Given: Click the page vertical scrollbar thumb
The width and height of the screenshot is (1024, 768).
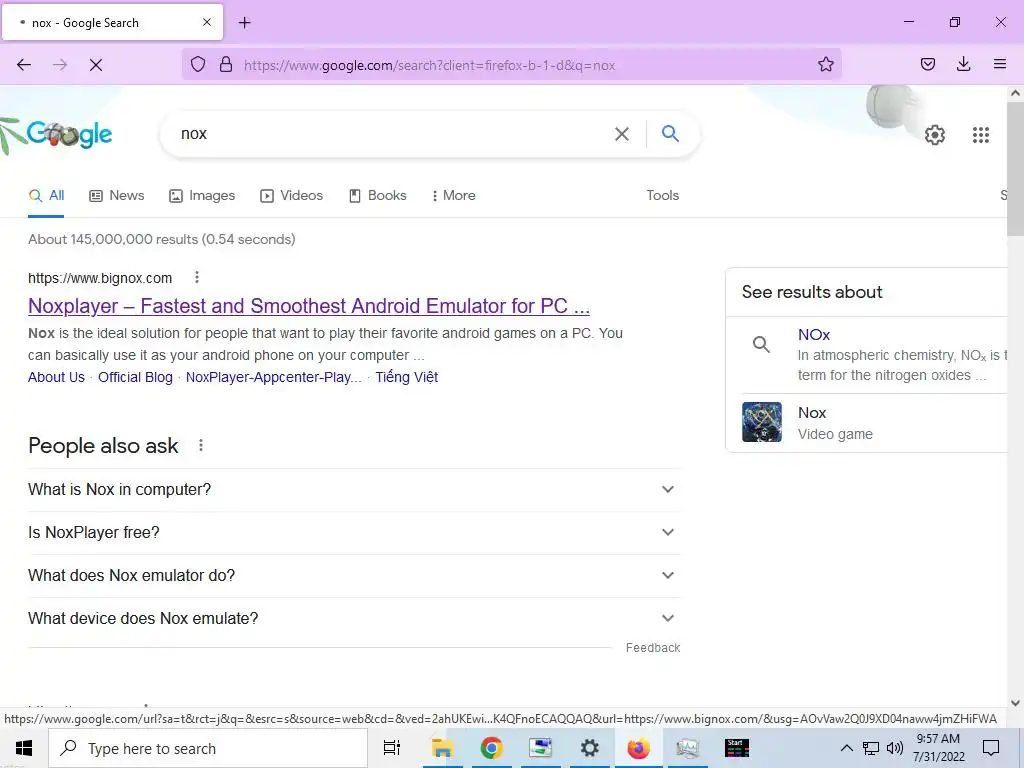Looking at the screenshot, I should point(1015,168).
